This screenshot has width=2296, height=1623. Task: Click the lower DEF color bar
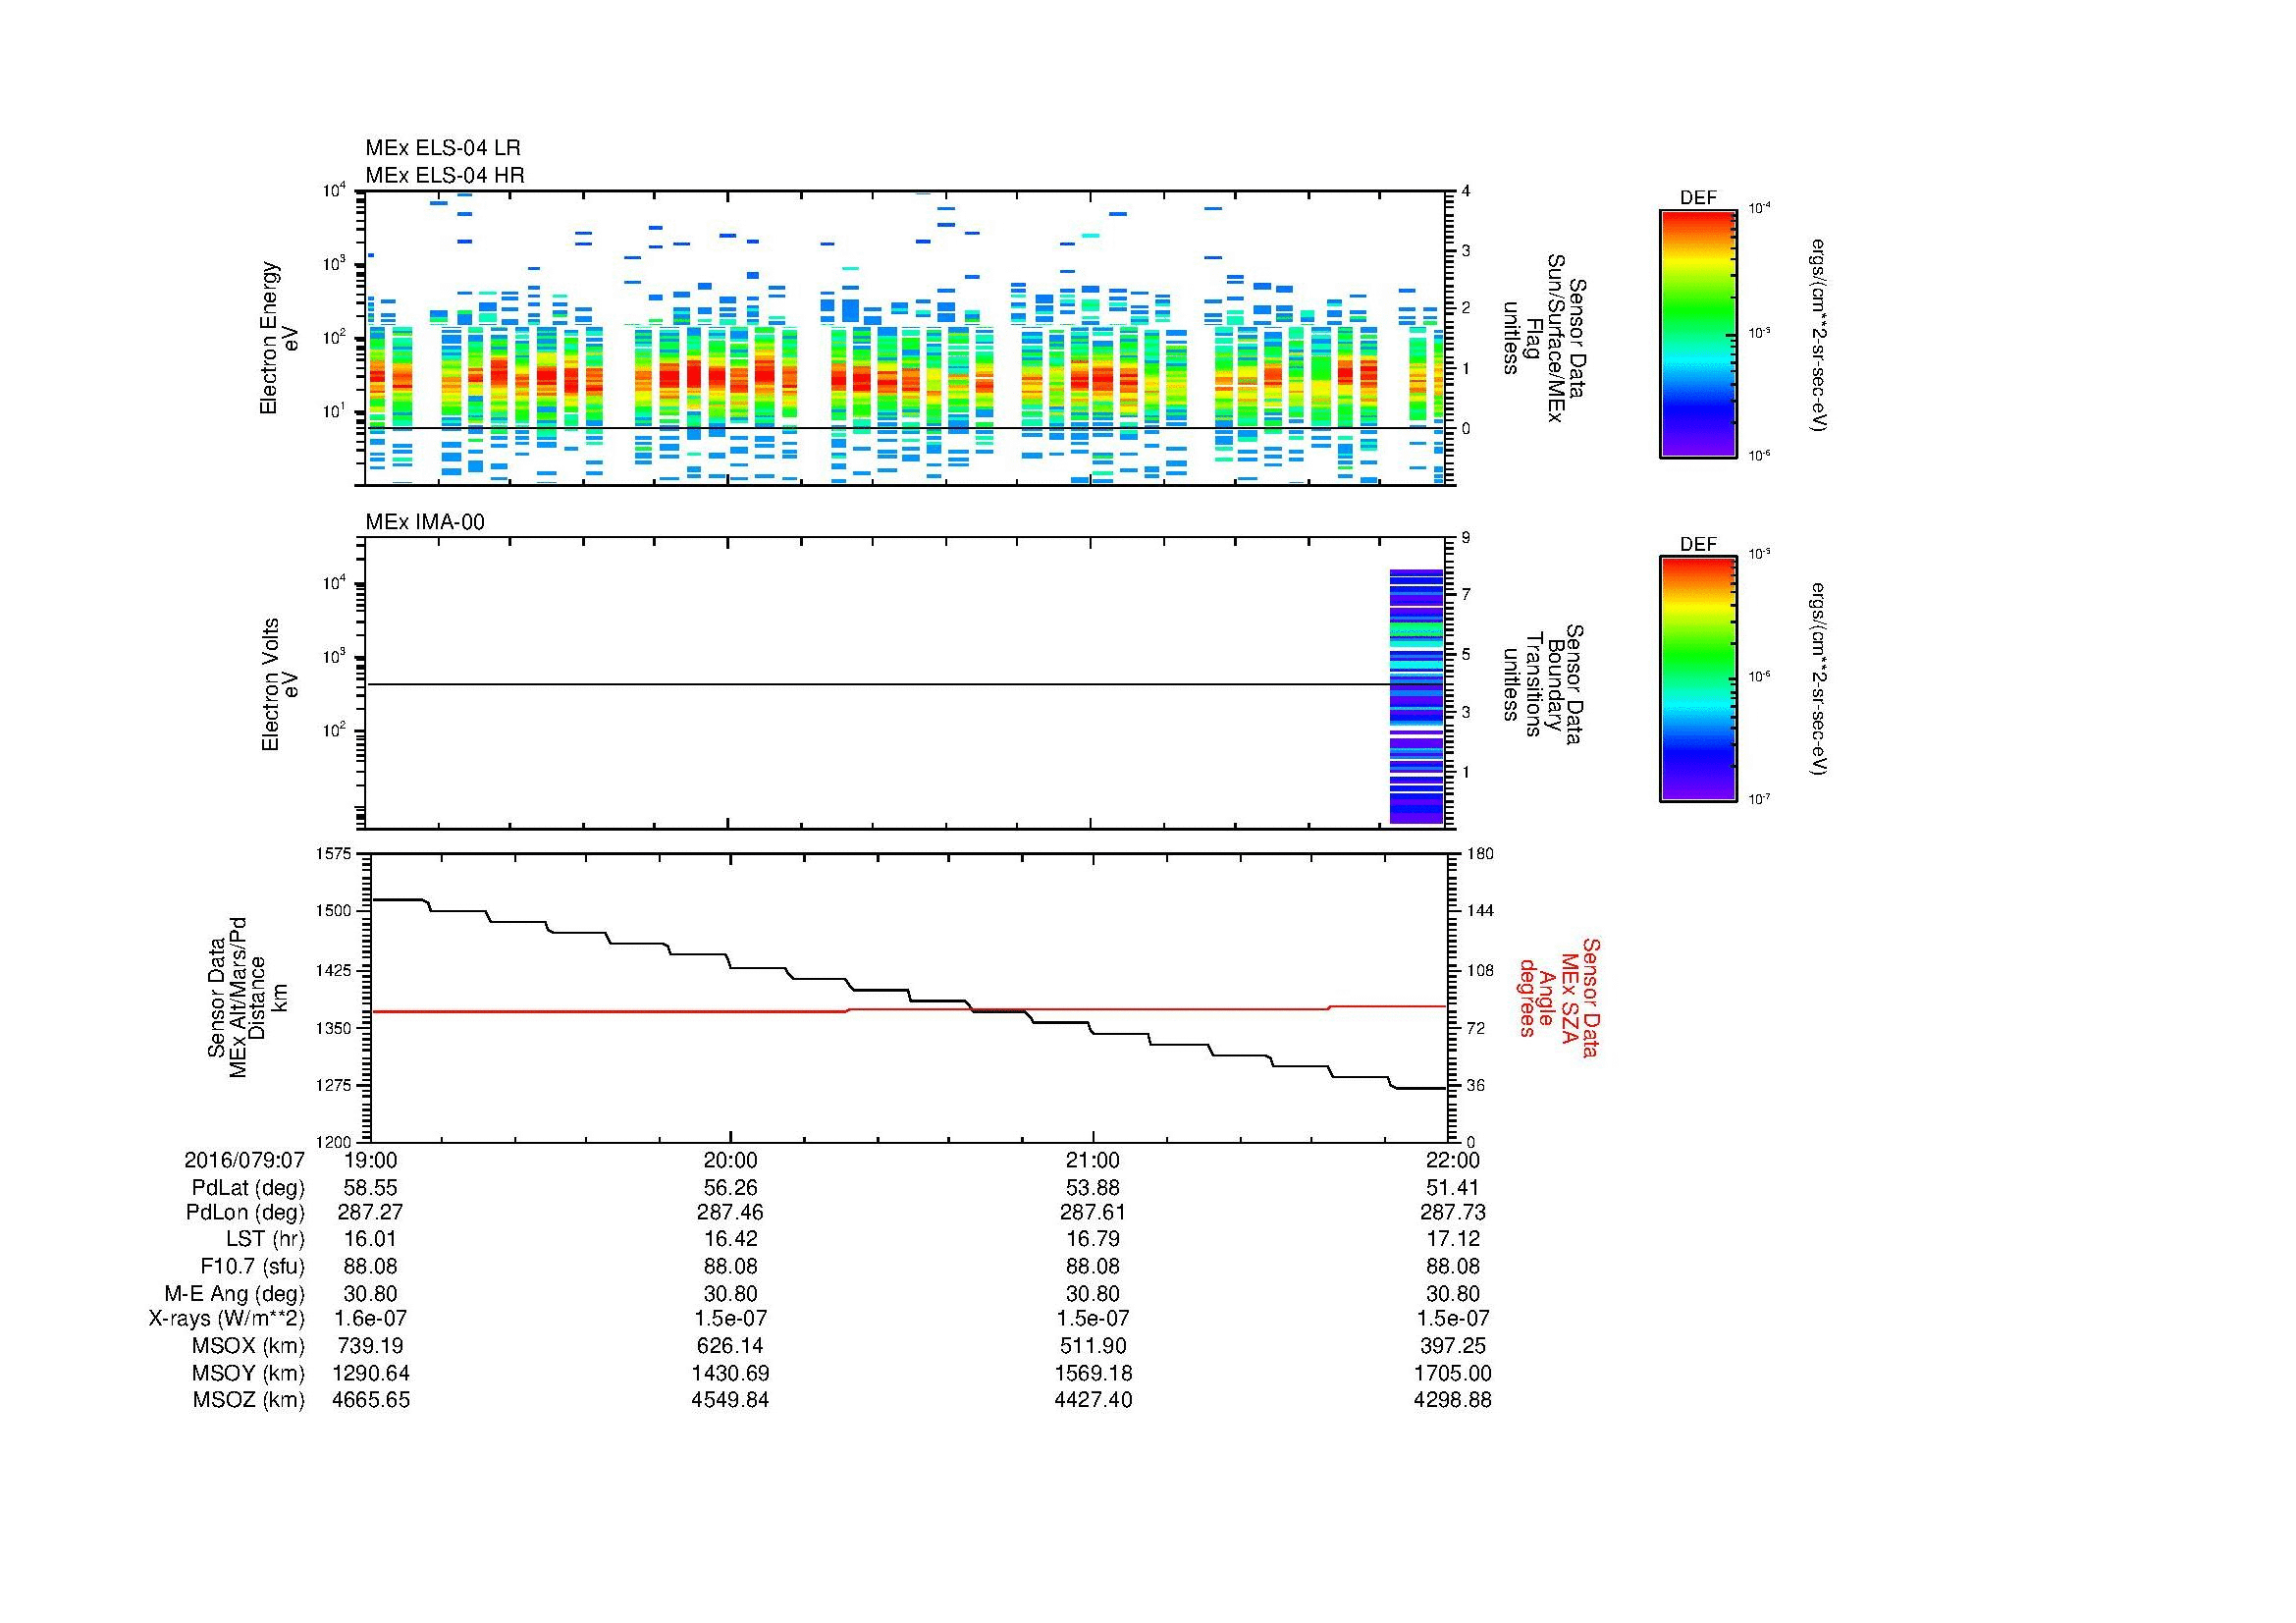(x=1697, y=679)
